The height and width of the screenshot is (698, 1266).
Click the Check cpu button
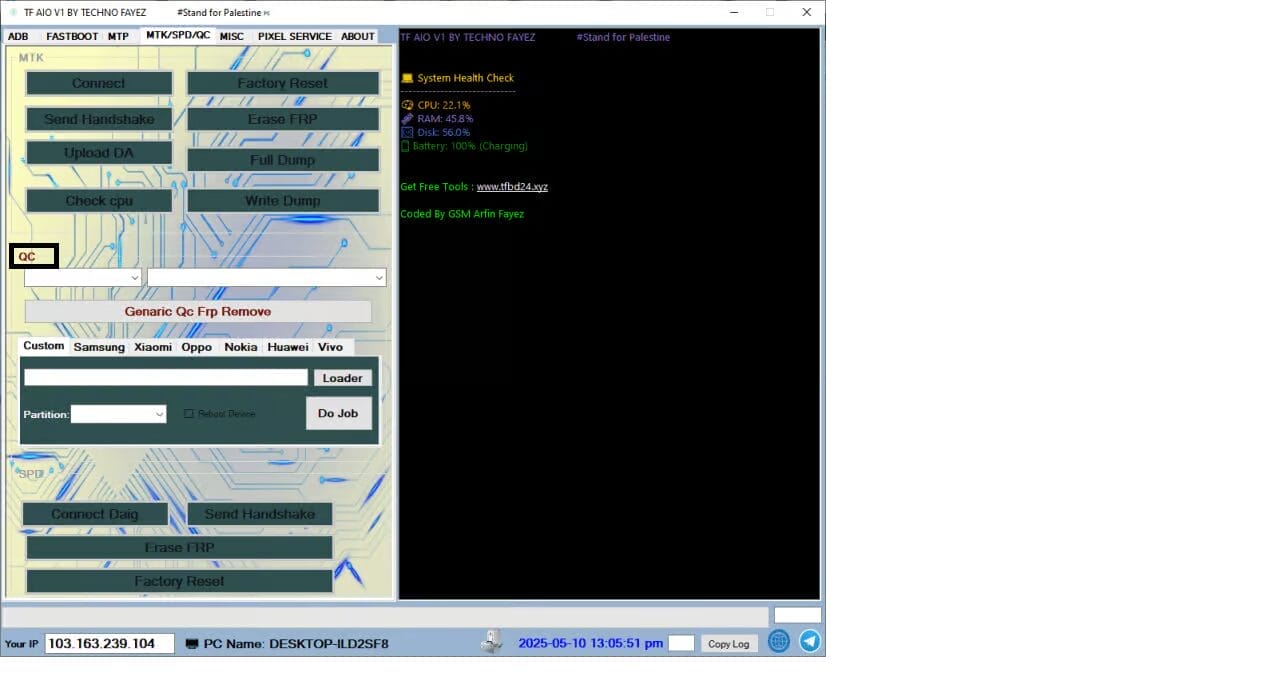click(x=99, y=200)
